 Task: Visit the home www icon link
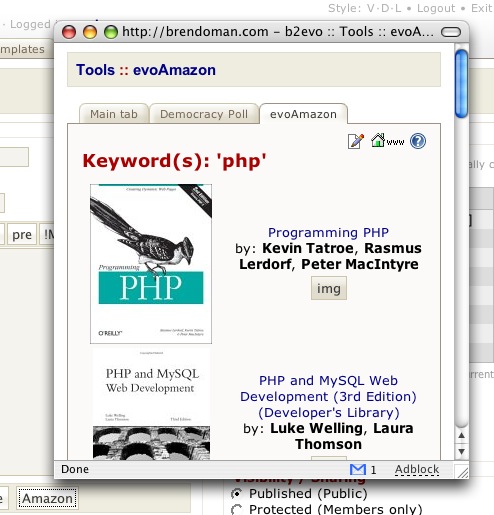tap(387, 140)
